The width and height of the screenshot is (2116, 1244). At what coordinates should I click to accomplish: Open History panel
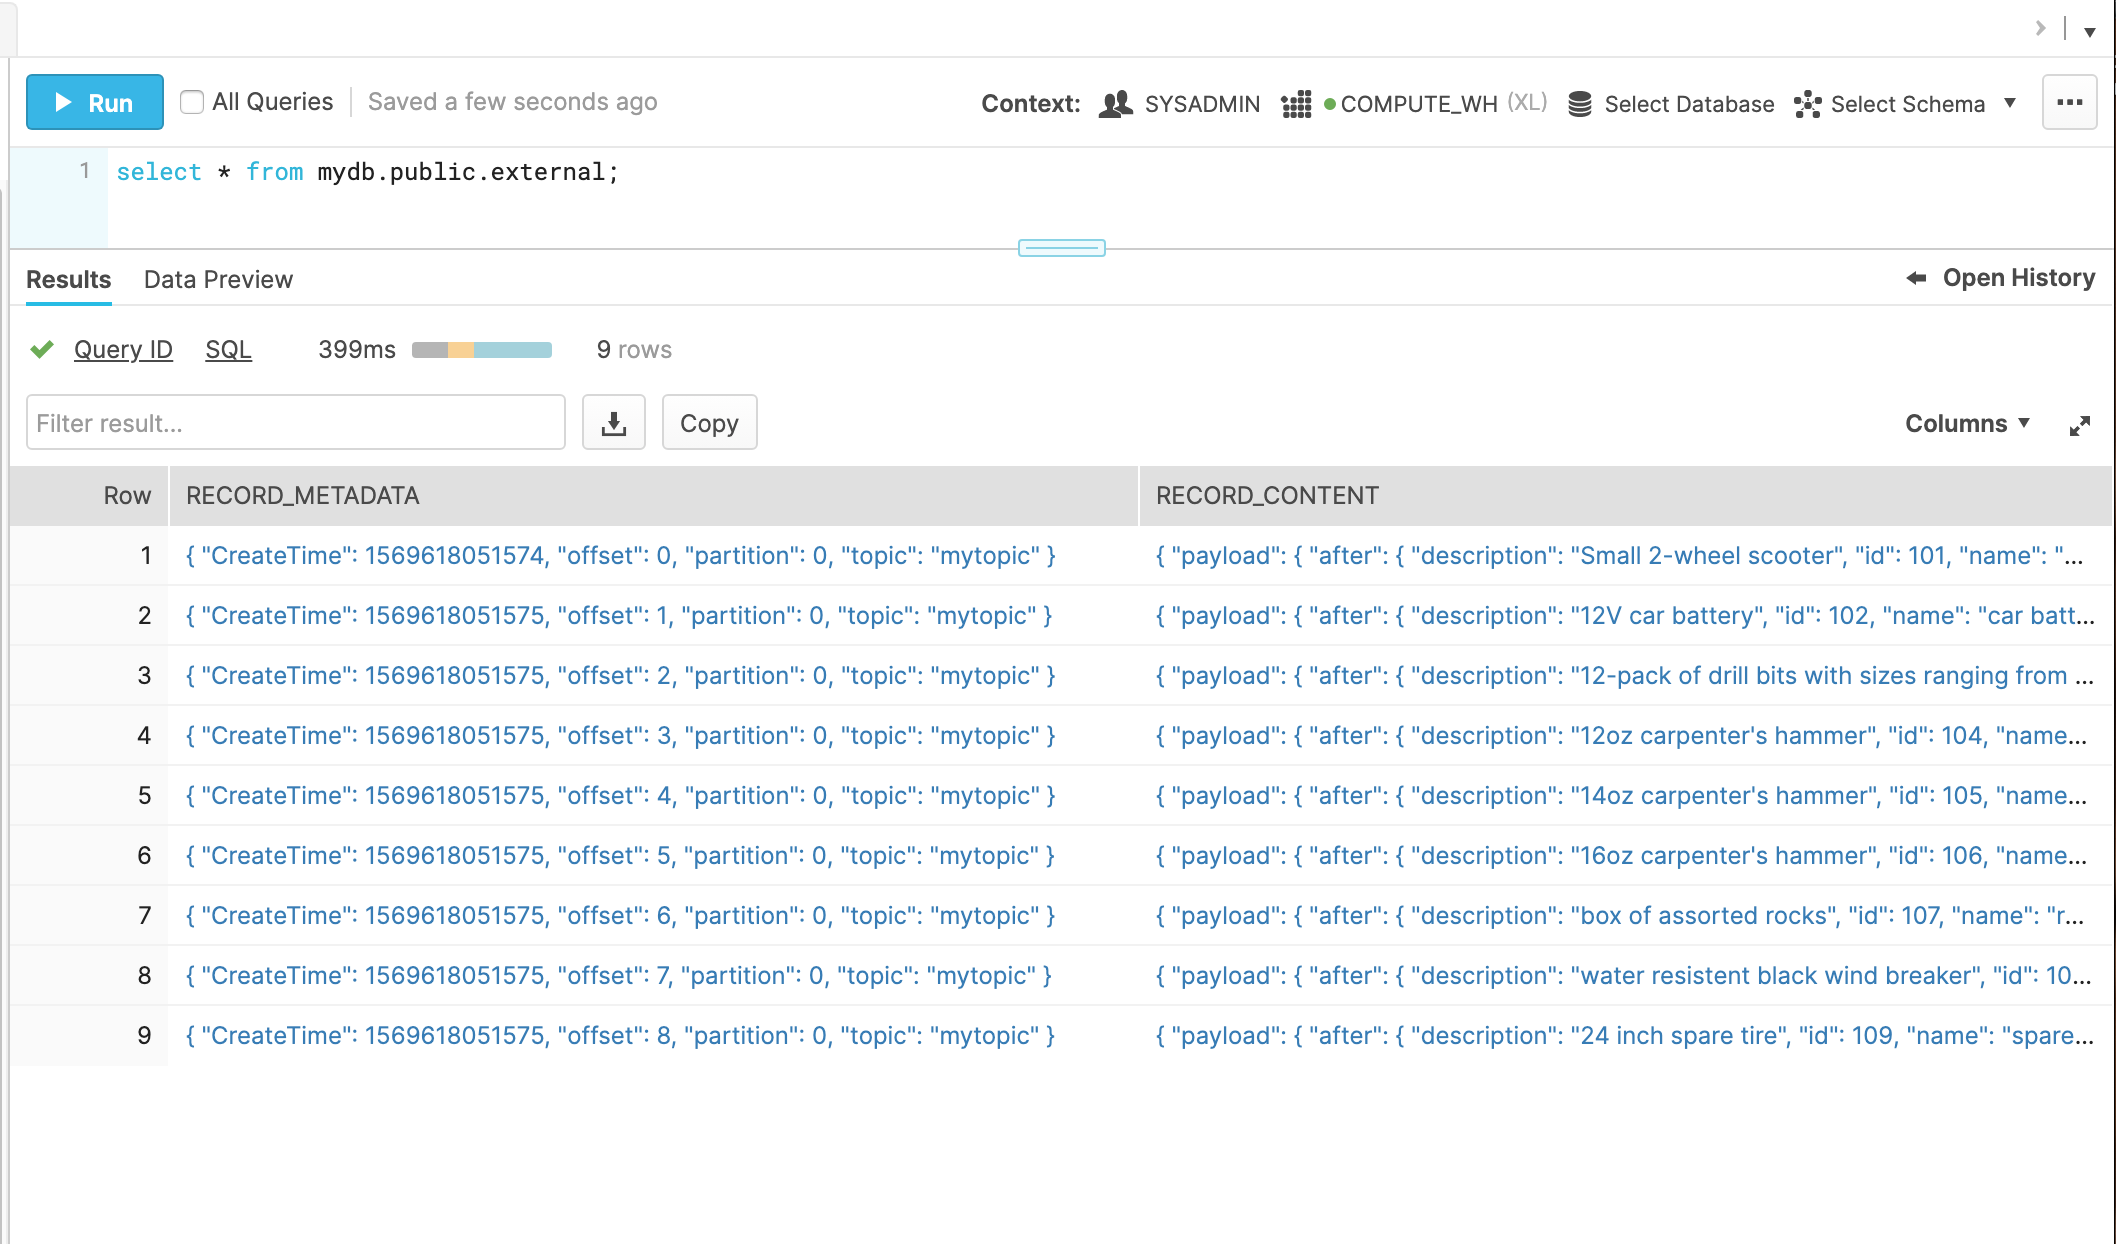2000,278
